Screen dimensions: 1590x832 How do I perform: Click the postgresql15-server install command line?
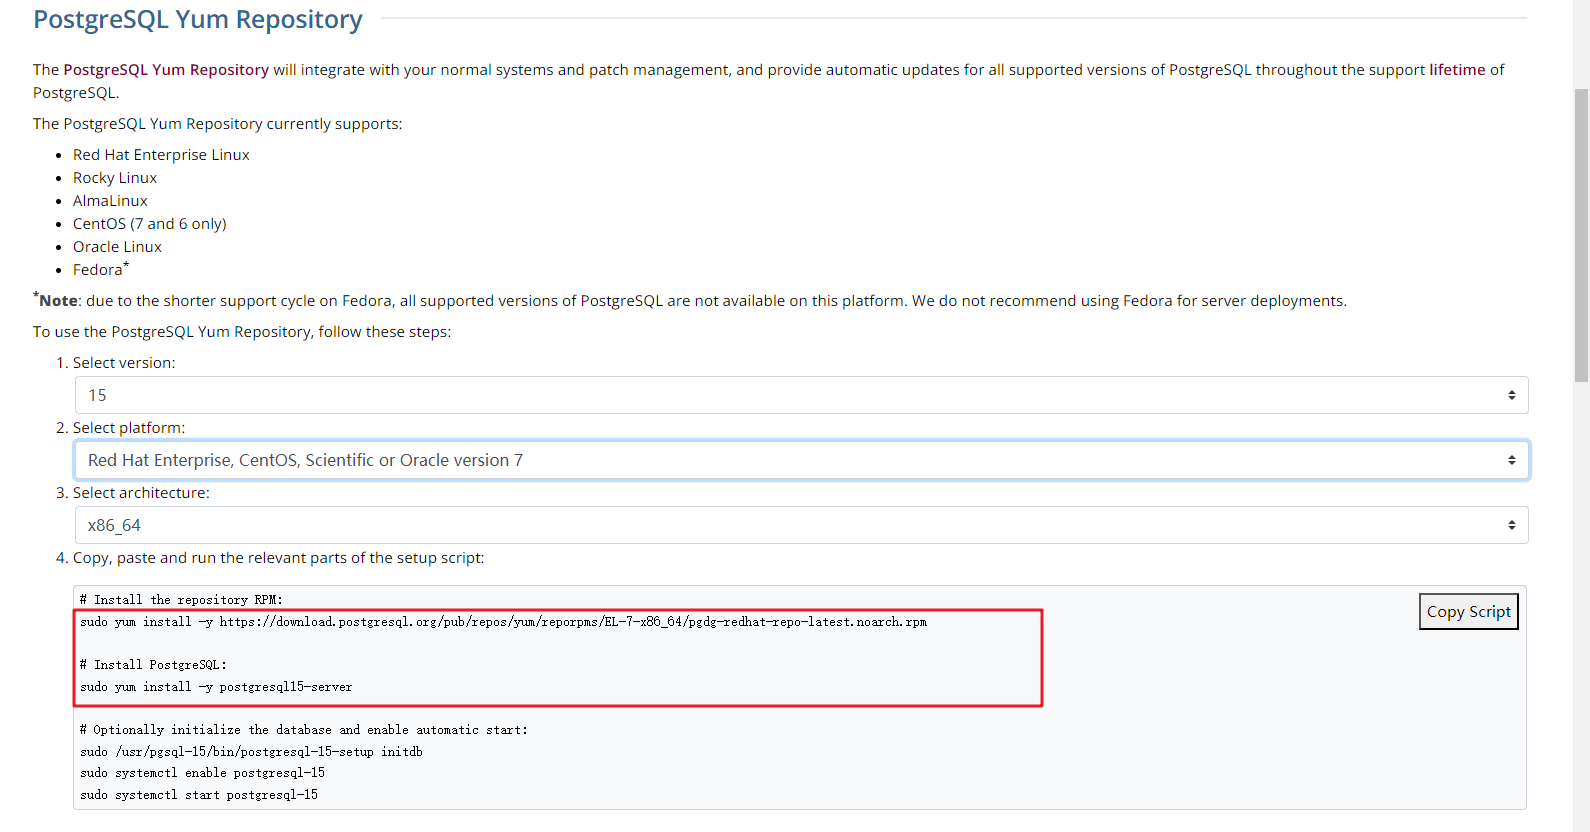[x=216, y=687]
